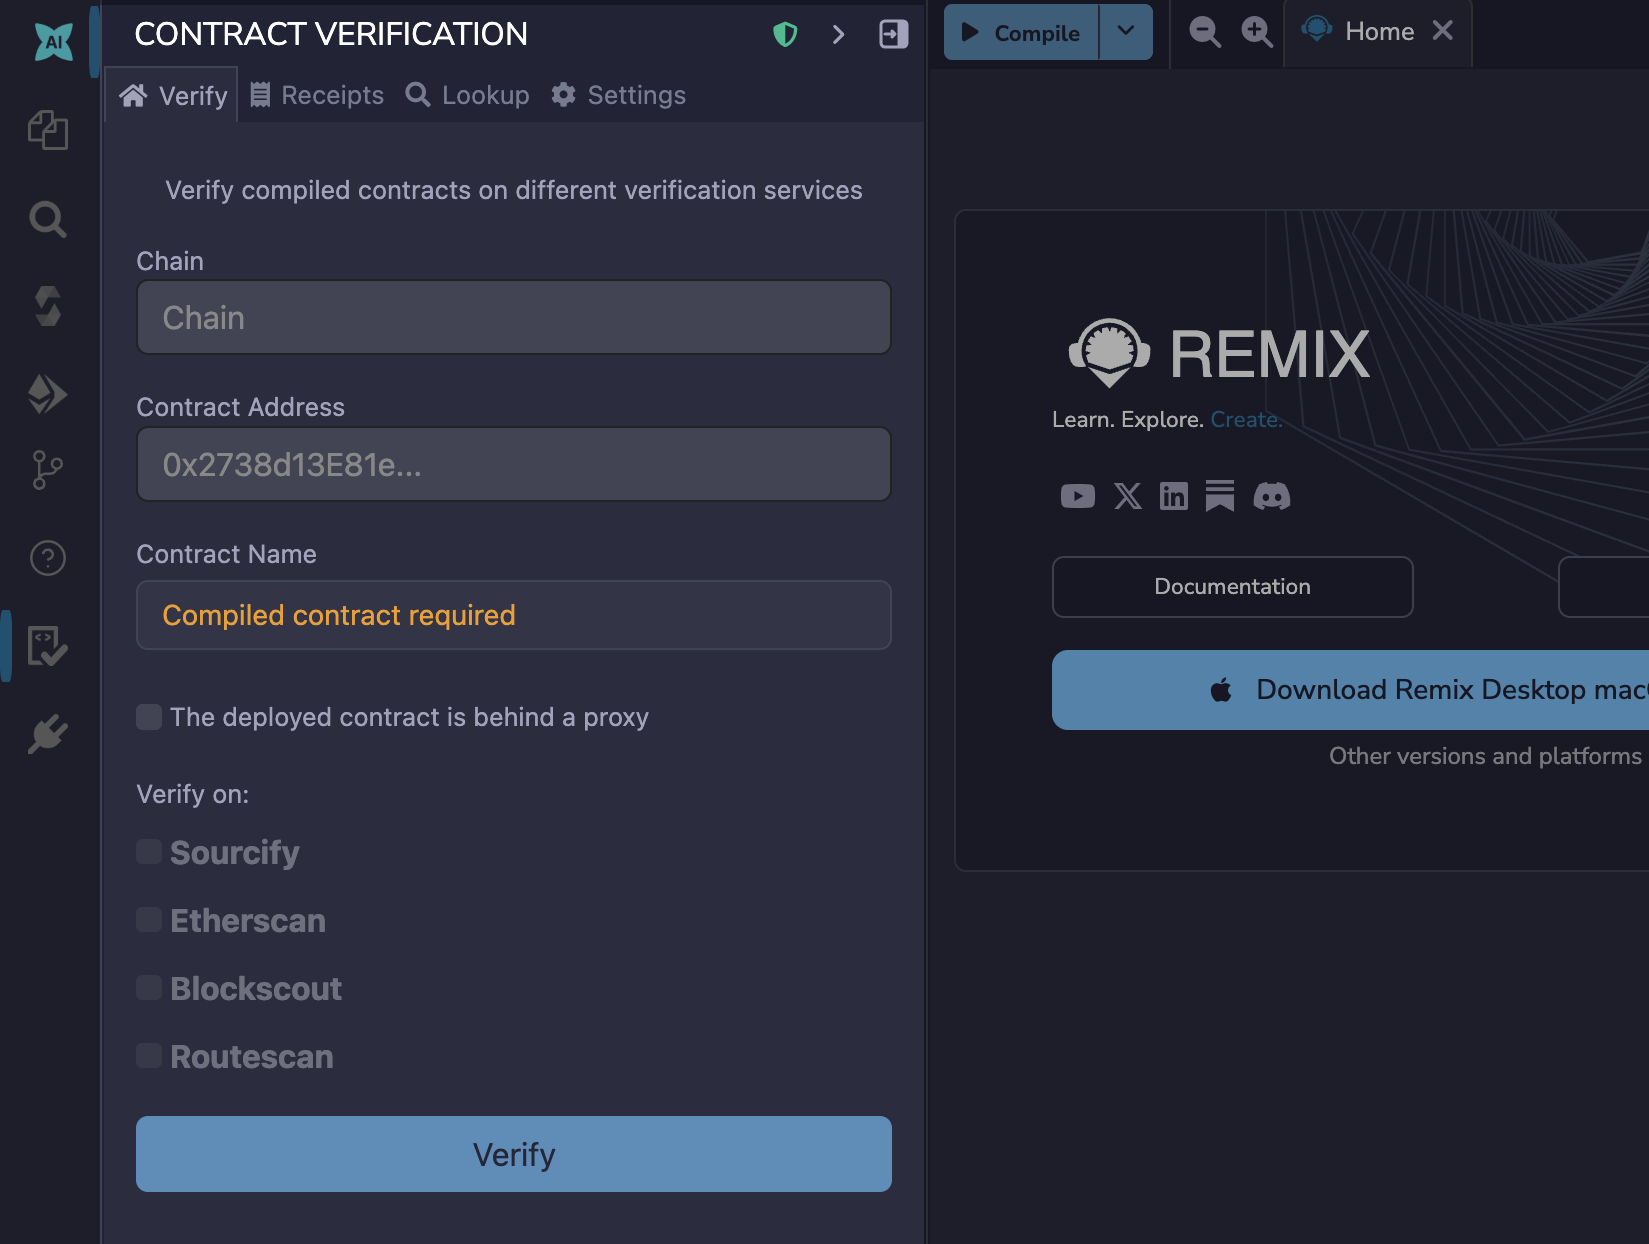
Task: Switch to the Home editor tab
Action: [1379, 32]
